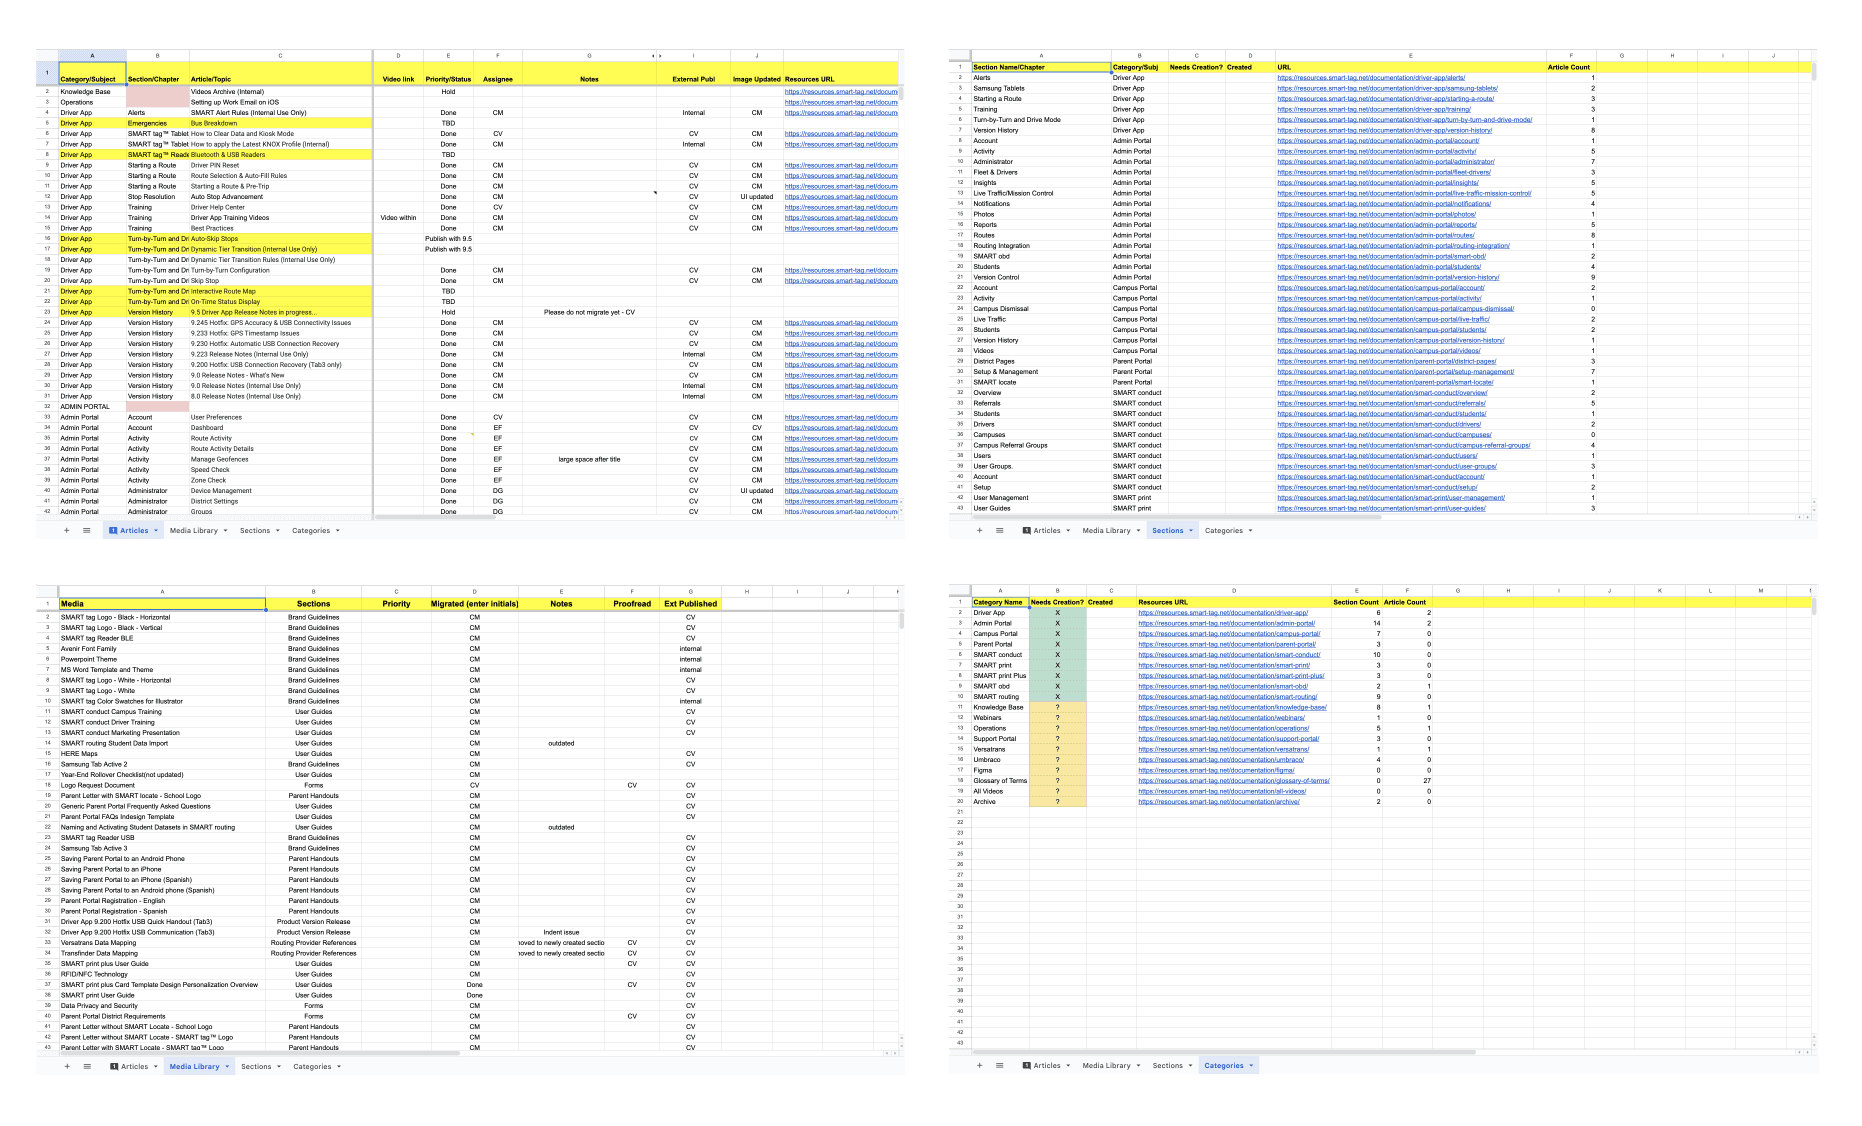Switch to Sections tab in Categories-sheet panel
This screenshot has height=1126, width=1862.
pos(1167,1065)
